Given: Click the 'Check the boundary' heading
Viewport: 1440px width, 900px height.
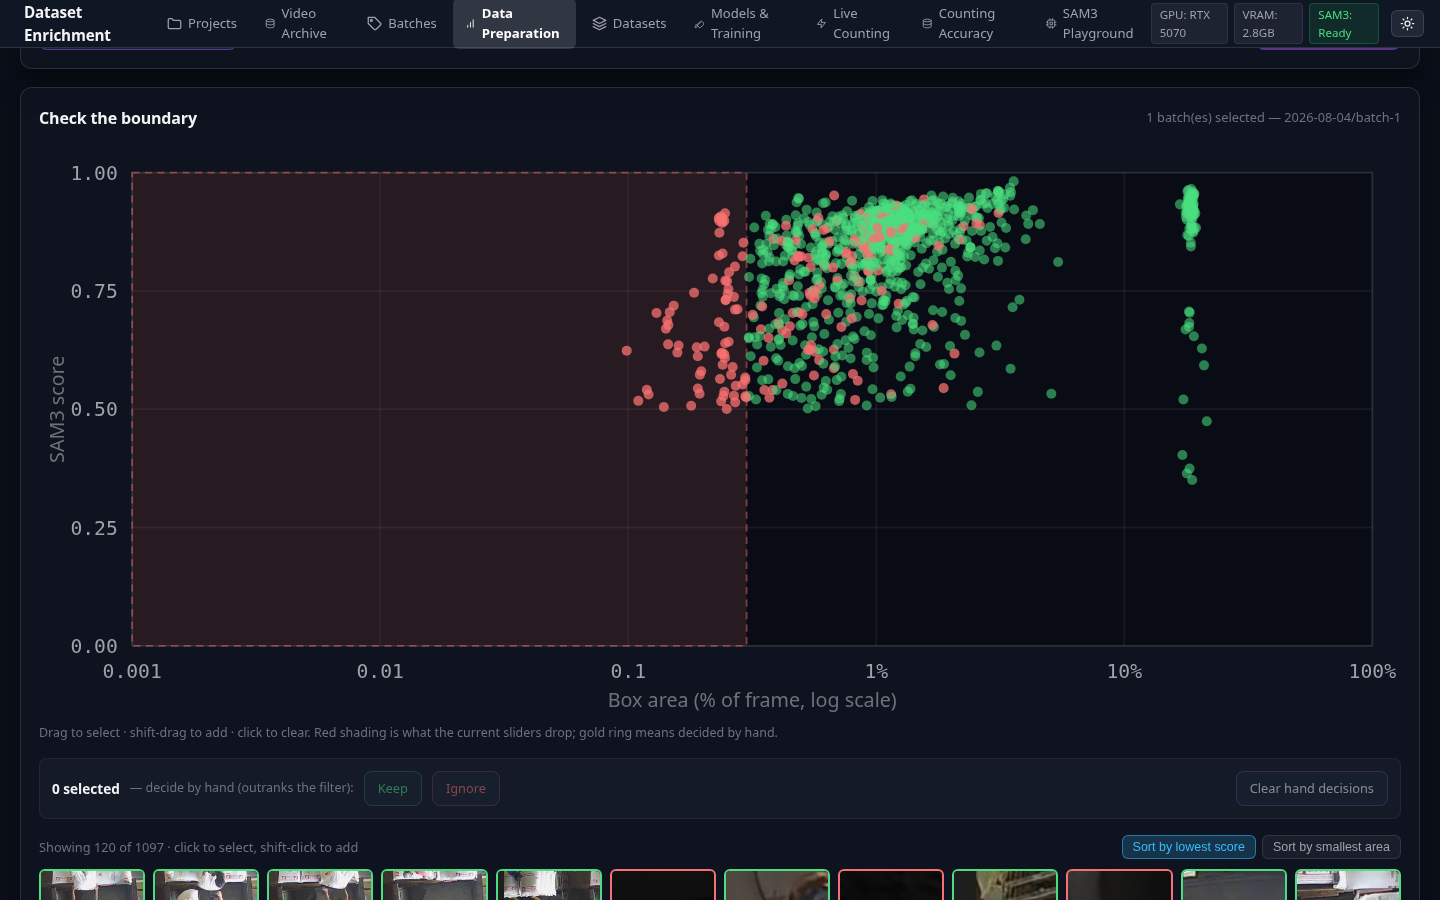Looking at the screenshot, I should click(x=118, y=118).
